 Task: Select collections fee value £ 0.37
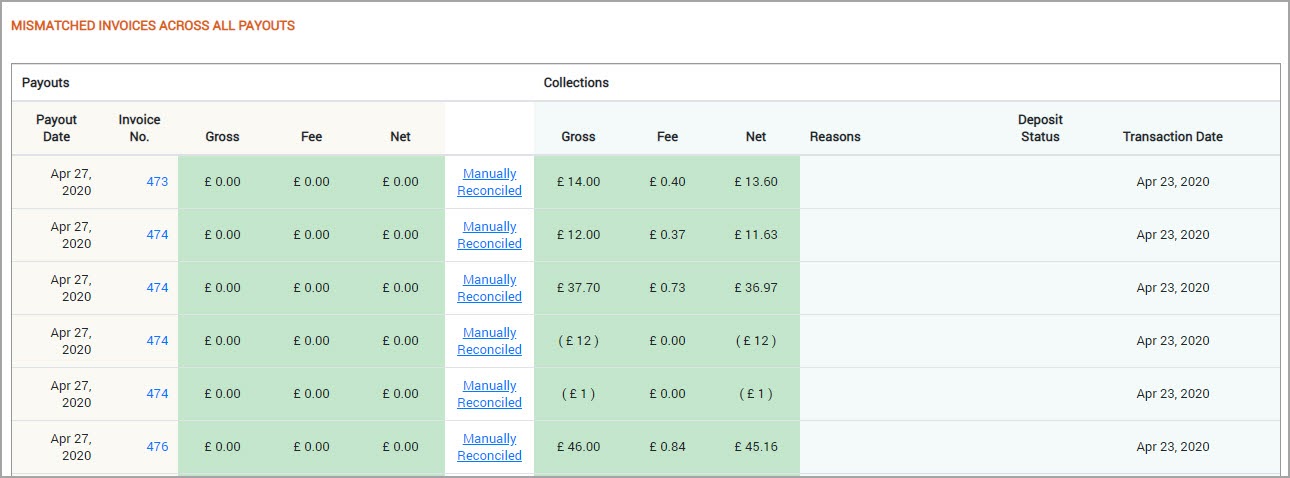(x=667, y=235)
